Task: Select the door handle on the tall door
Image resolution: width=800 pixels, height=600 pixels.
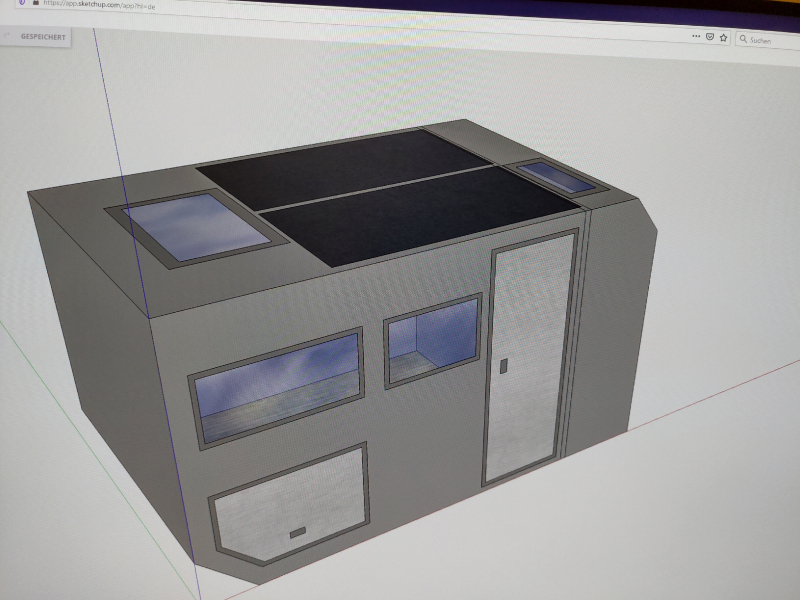Action: pyautogui.click(x=504, y=366)
